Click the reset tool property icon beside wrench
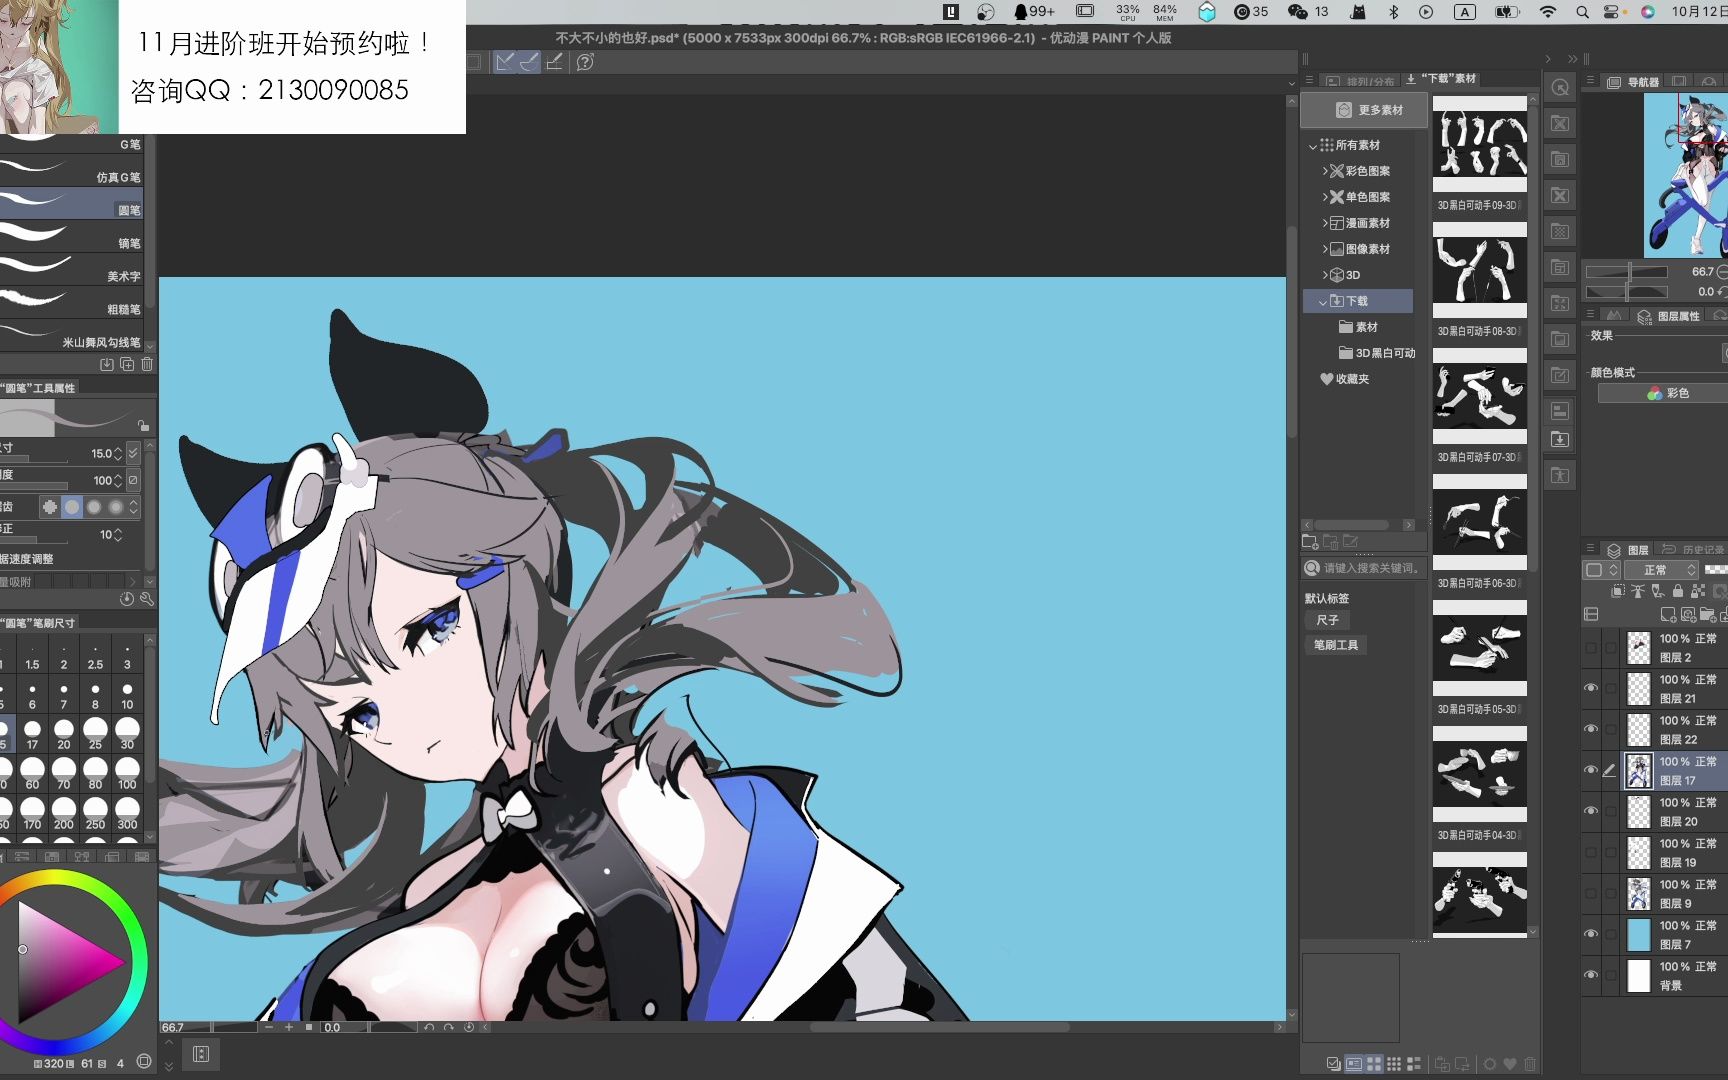This screenshot has width=1728, height=1080. (x=127, y=599)
